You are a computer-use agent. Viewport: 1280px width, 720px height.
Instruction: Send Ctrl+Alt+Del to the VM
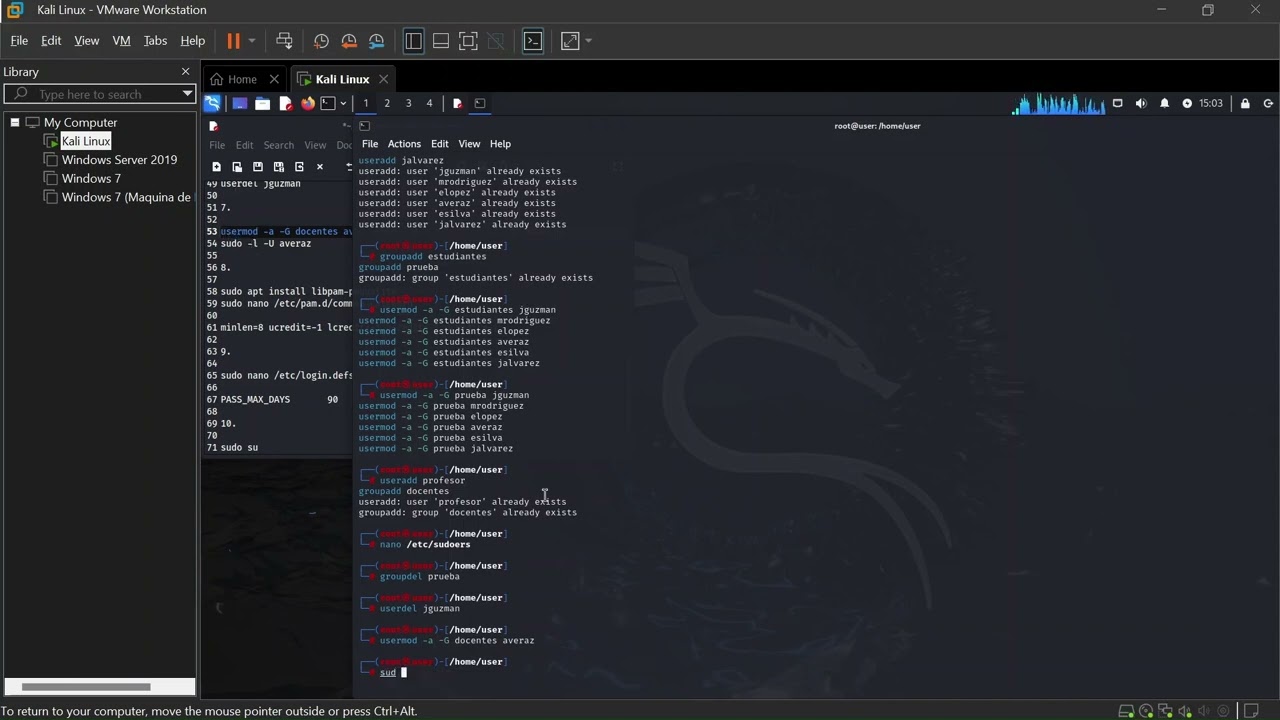pyautogui.click(x=284, y=41)
